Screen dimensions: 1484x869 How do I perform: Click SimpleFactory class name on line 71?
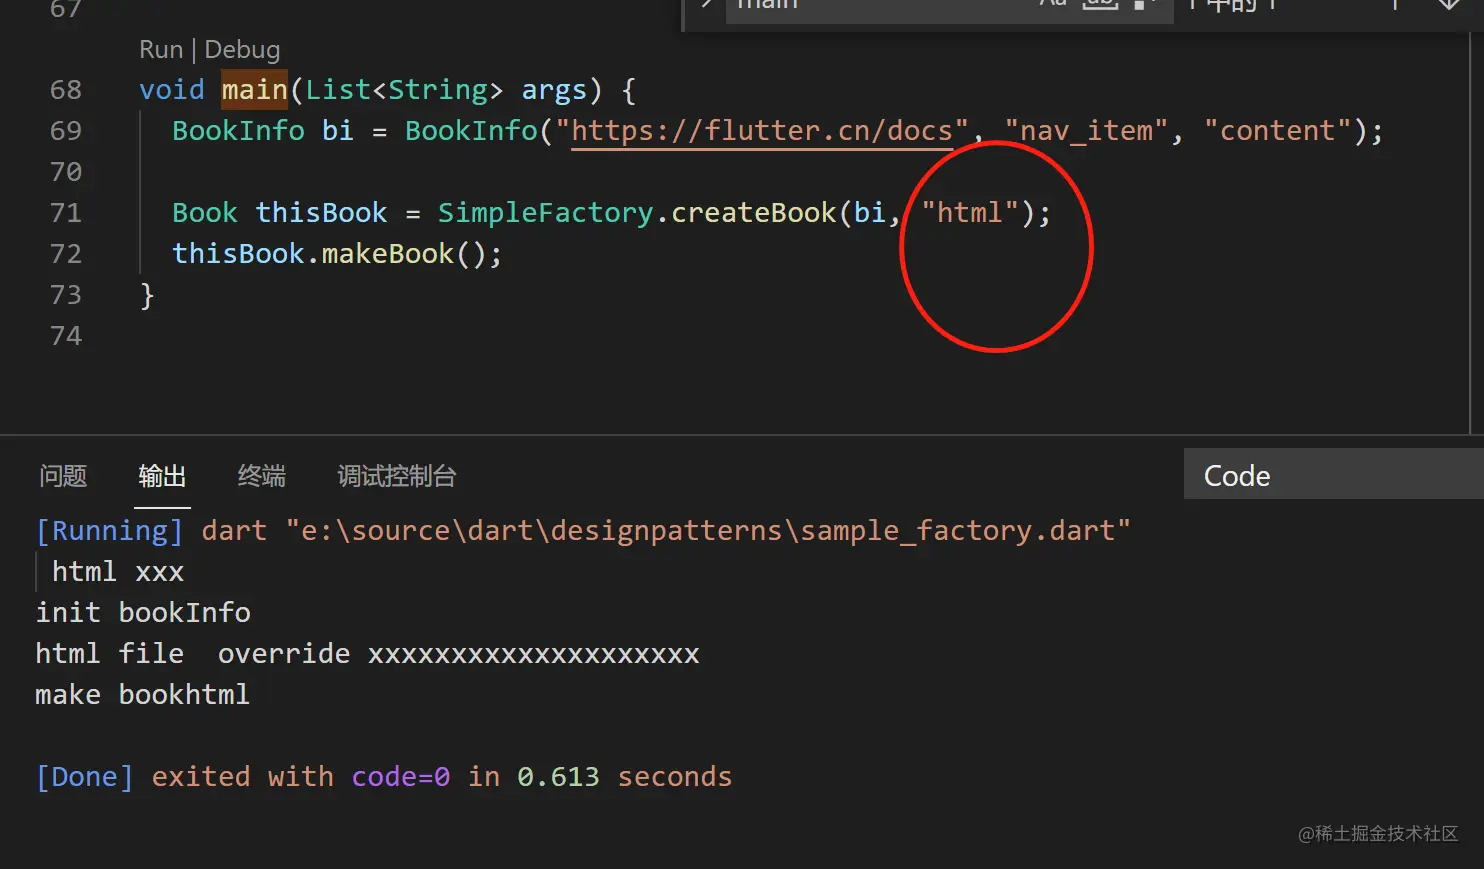pyautogui.click(x=545, y=213)
